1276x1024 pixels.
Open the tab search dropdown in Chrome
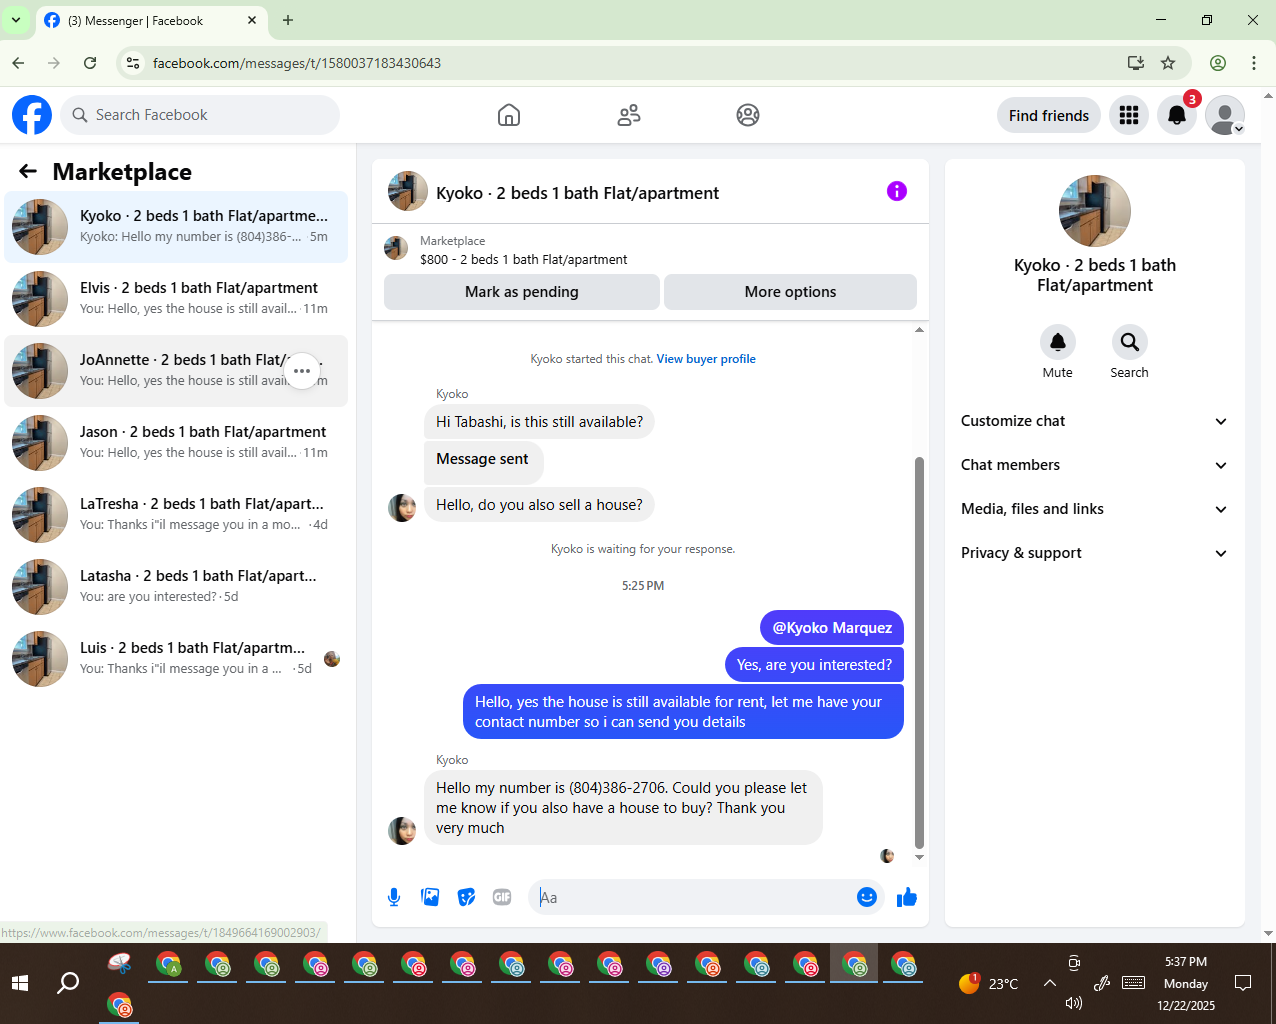[x=16, y=20]
